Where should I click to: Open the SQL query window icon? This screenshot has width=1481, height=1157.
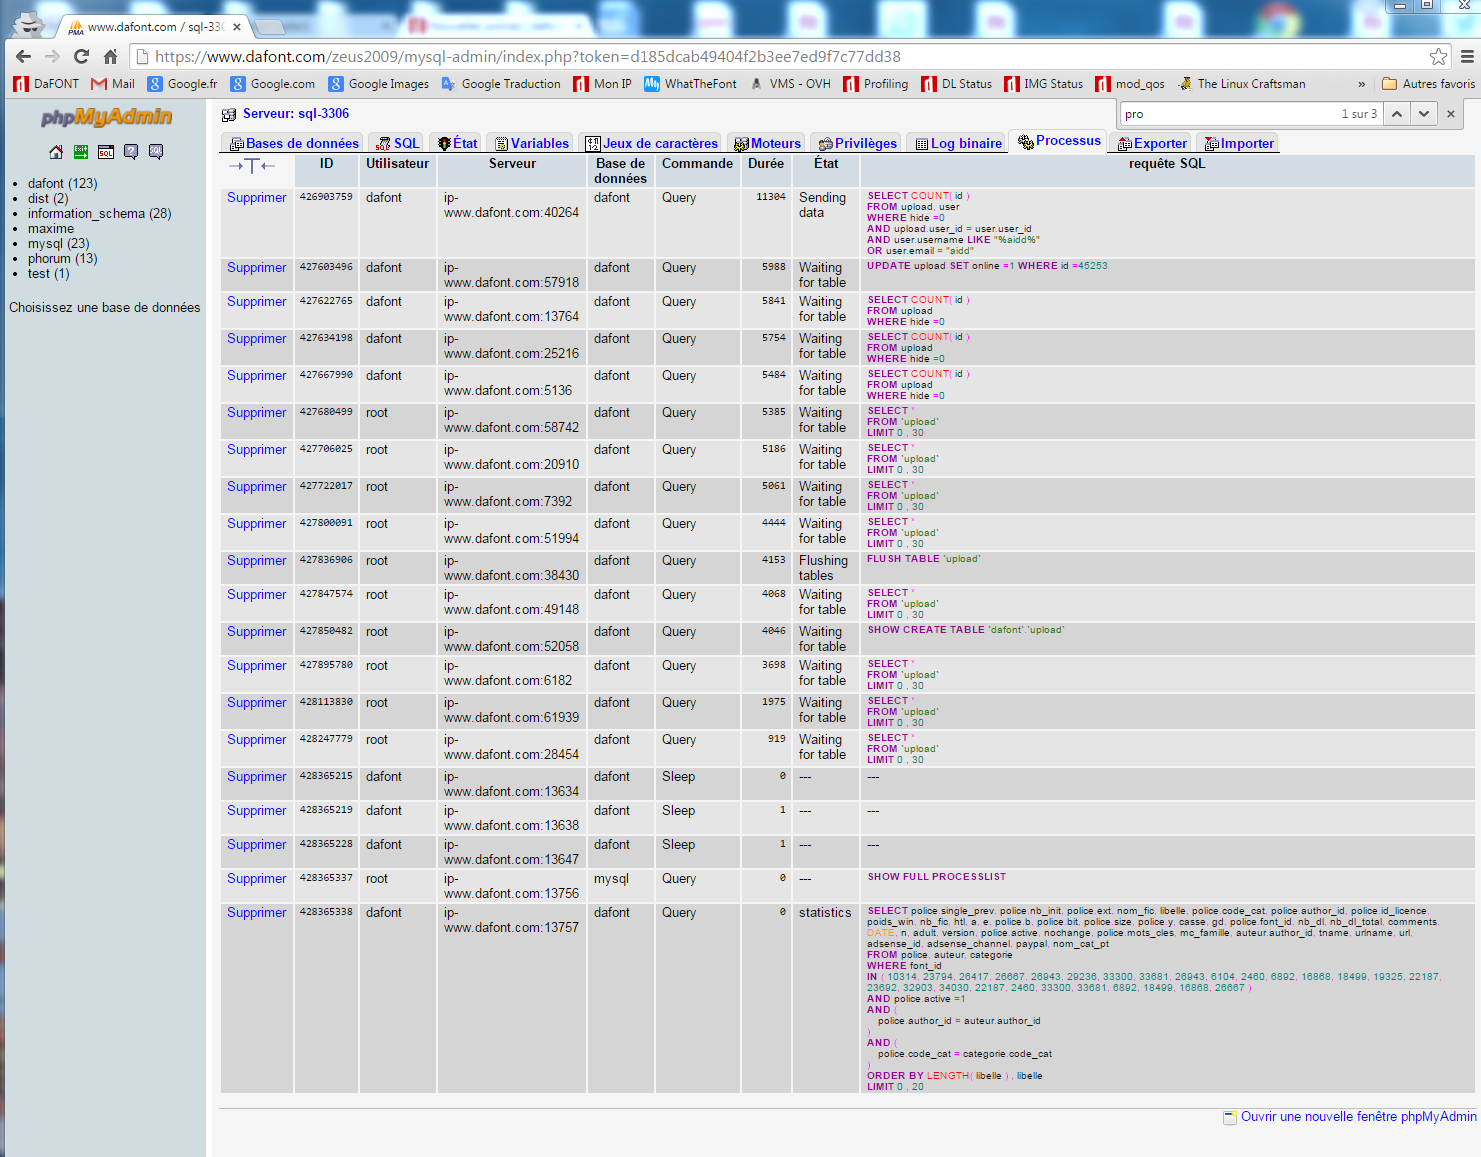(x=106, y=152)
